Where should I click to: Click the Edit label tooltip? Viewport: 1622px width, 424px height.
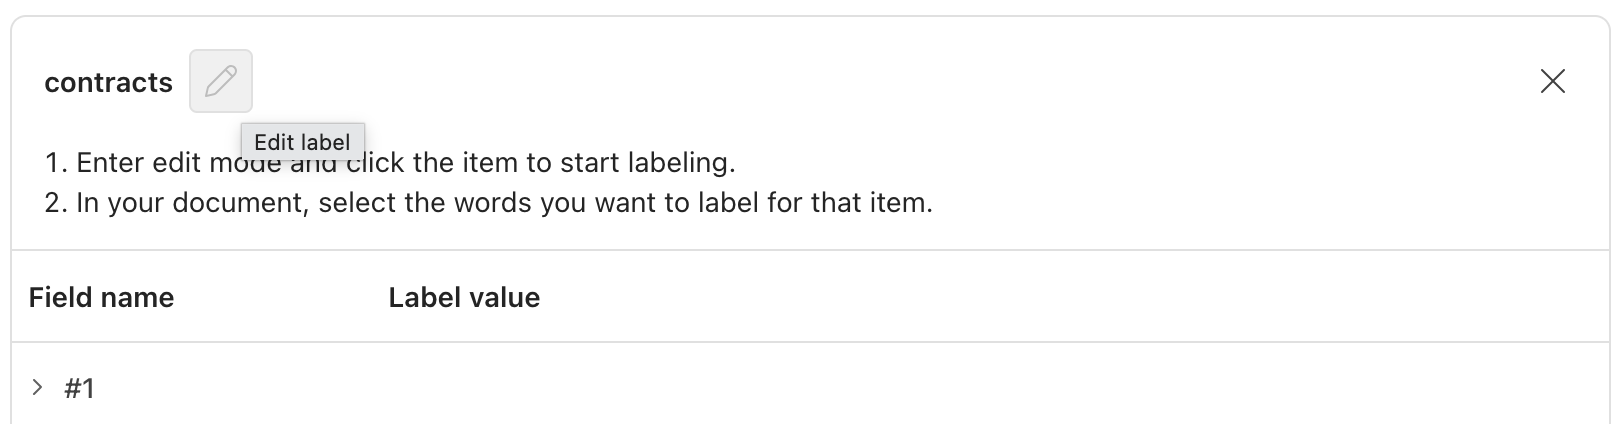point(302,142)
